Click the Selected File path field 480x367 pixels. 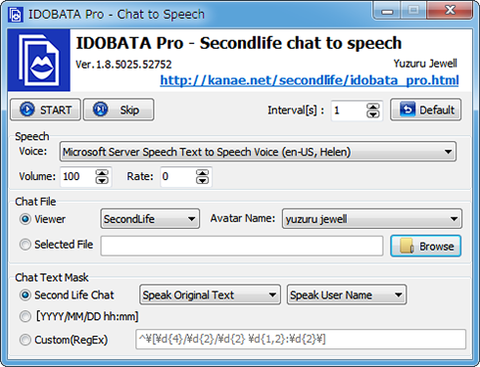tap(242, 246)
